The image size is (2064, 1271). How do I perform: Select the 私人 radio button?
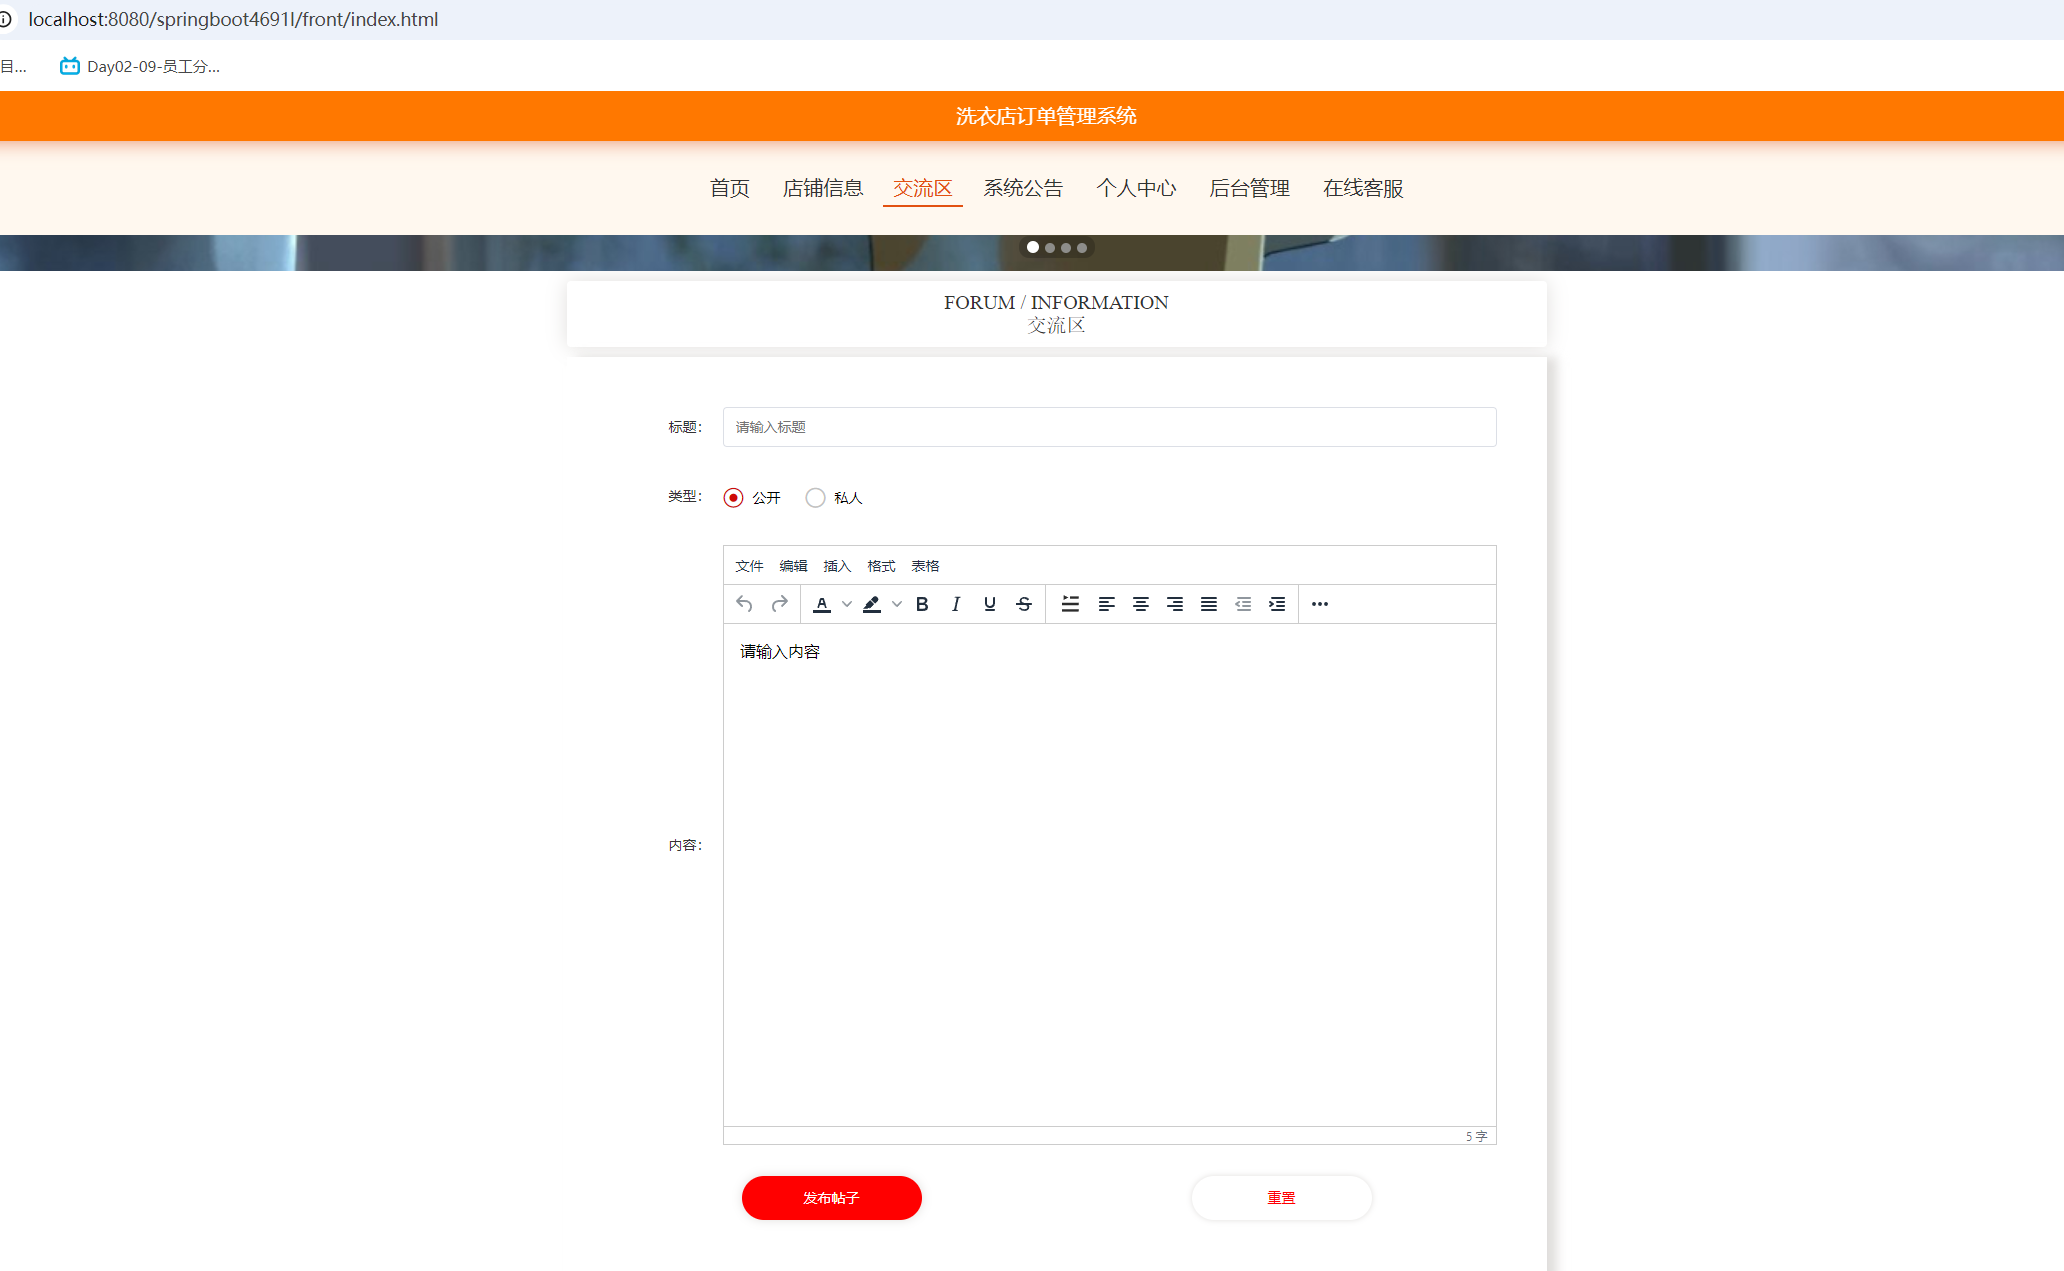(816, 498)
